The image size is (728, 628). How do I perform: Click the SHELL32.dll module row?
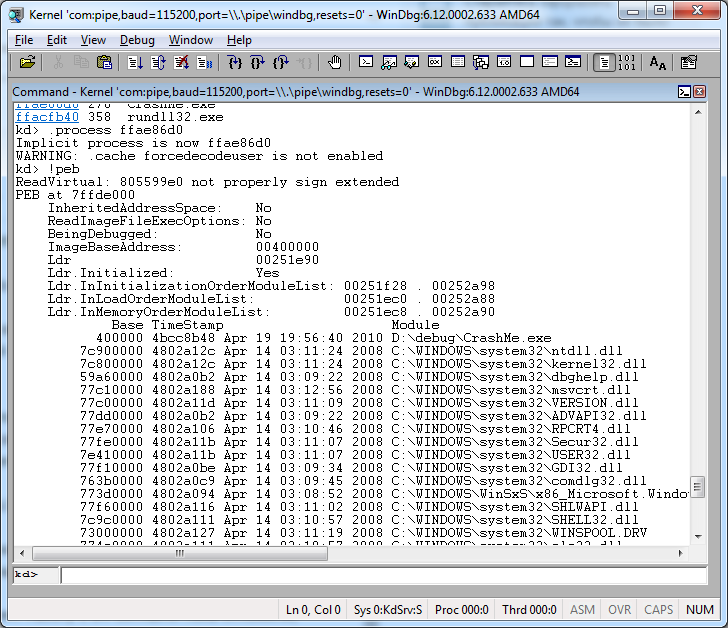click(359, 520)
